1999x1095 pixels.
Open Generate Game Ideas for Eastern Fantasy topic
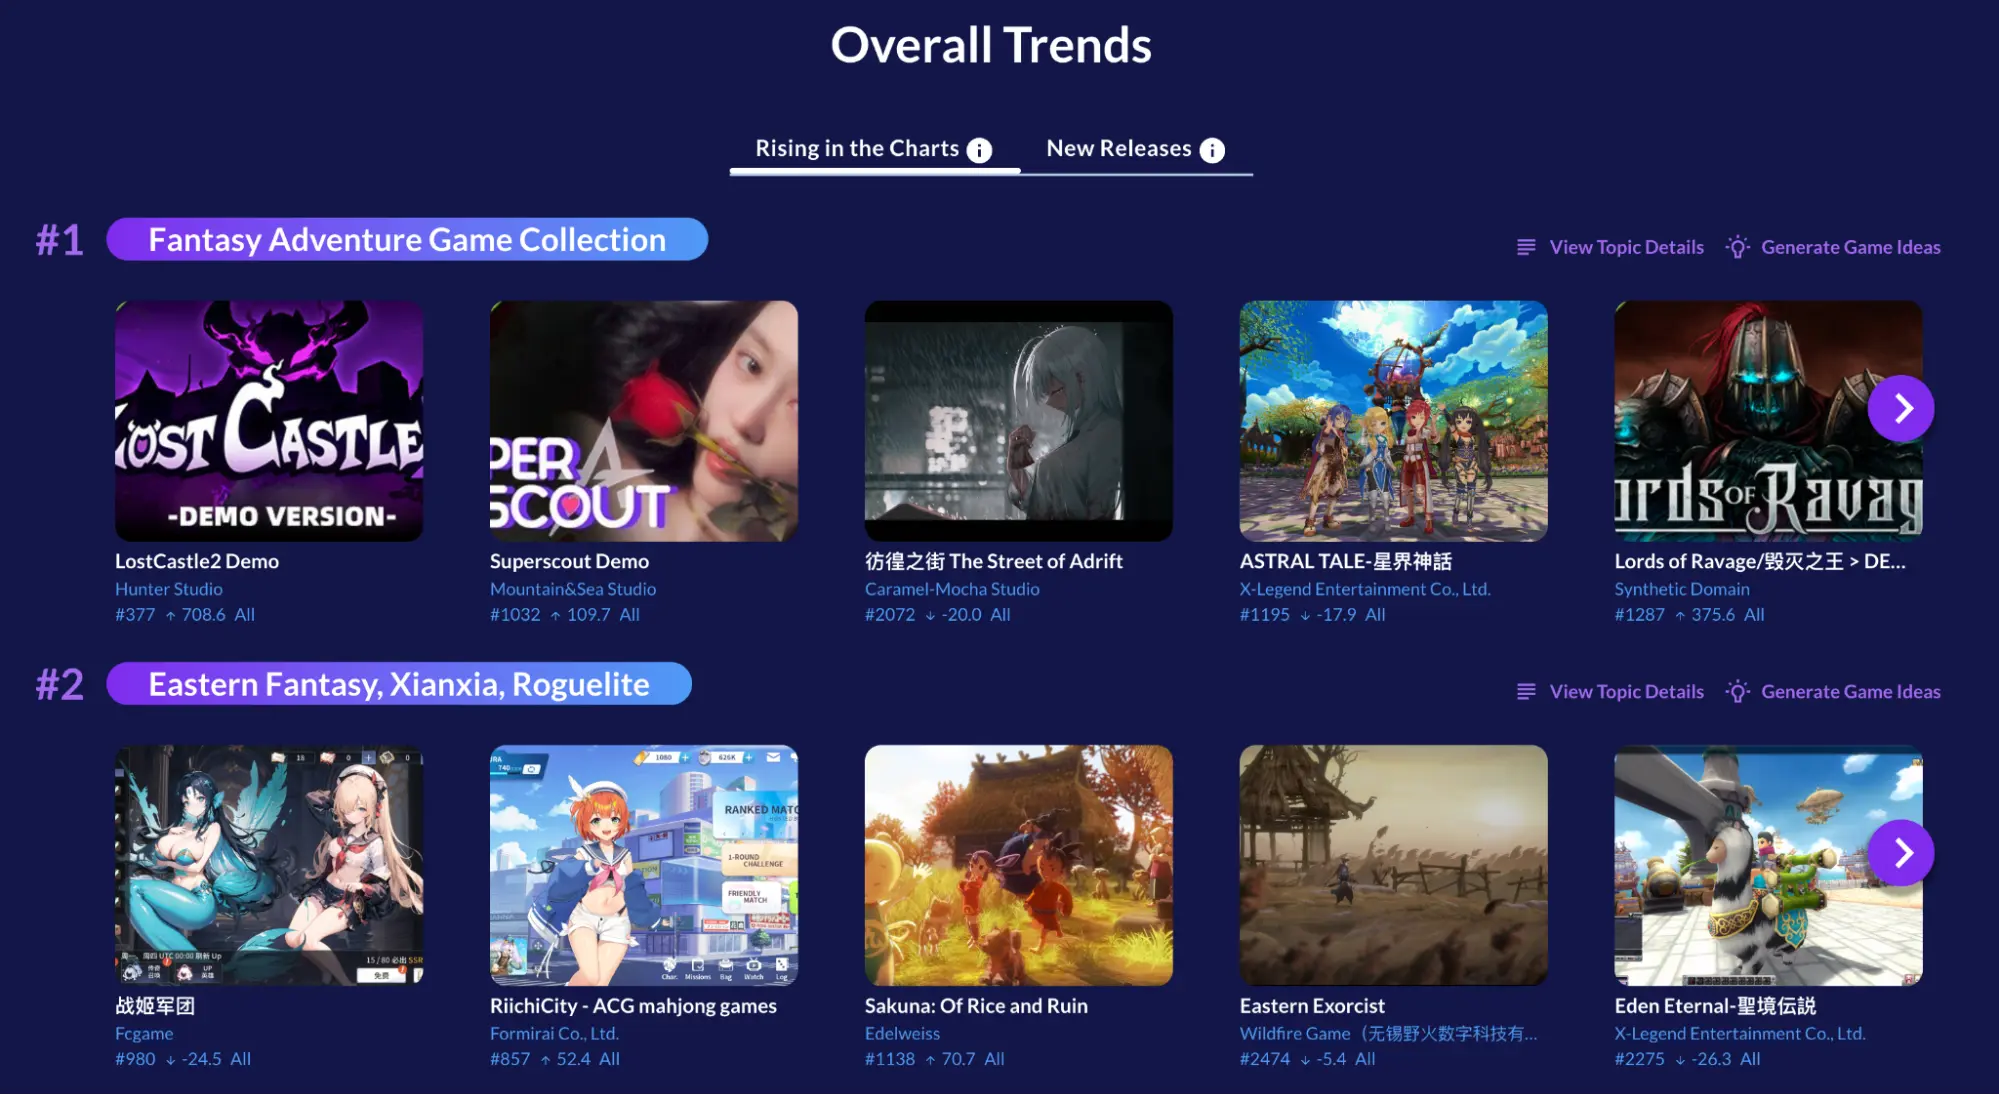tap(1833, 691)
